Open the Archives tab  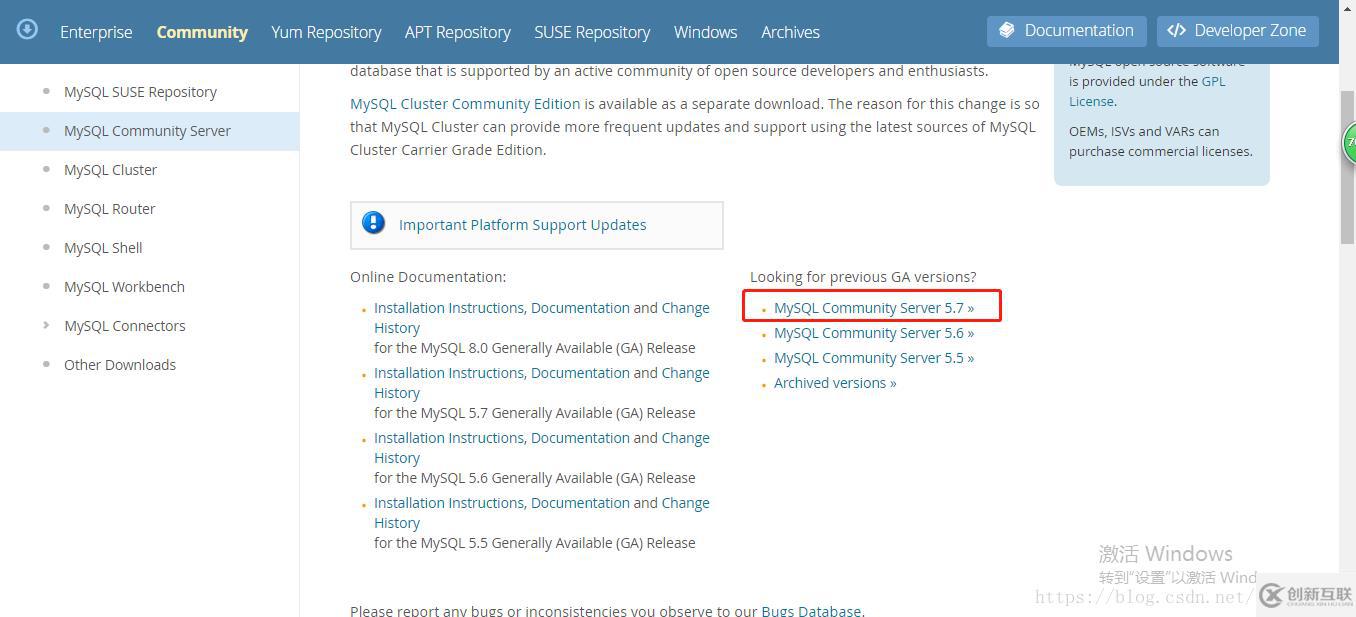tap(790, 32)
